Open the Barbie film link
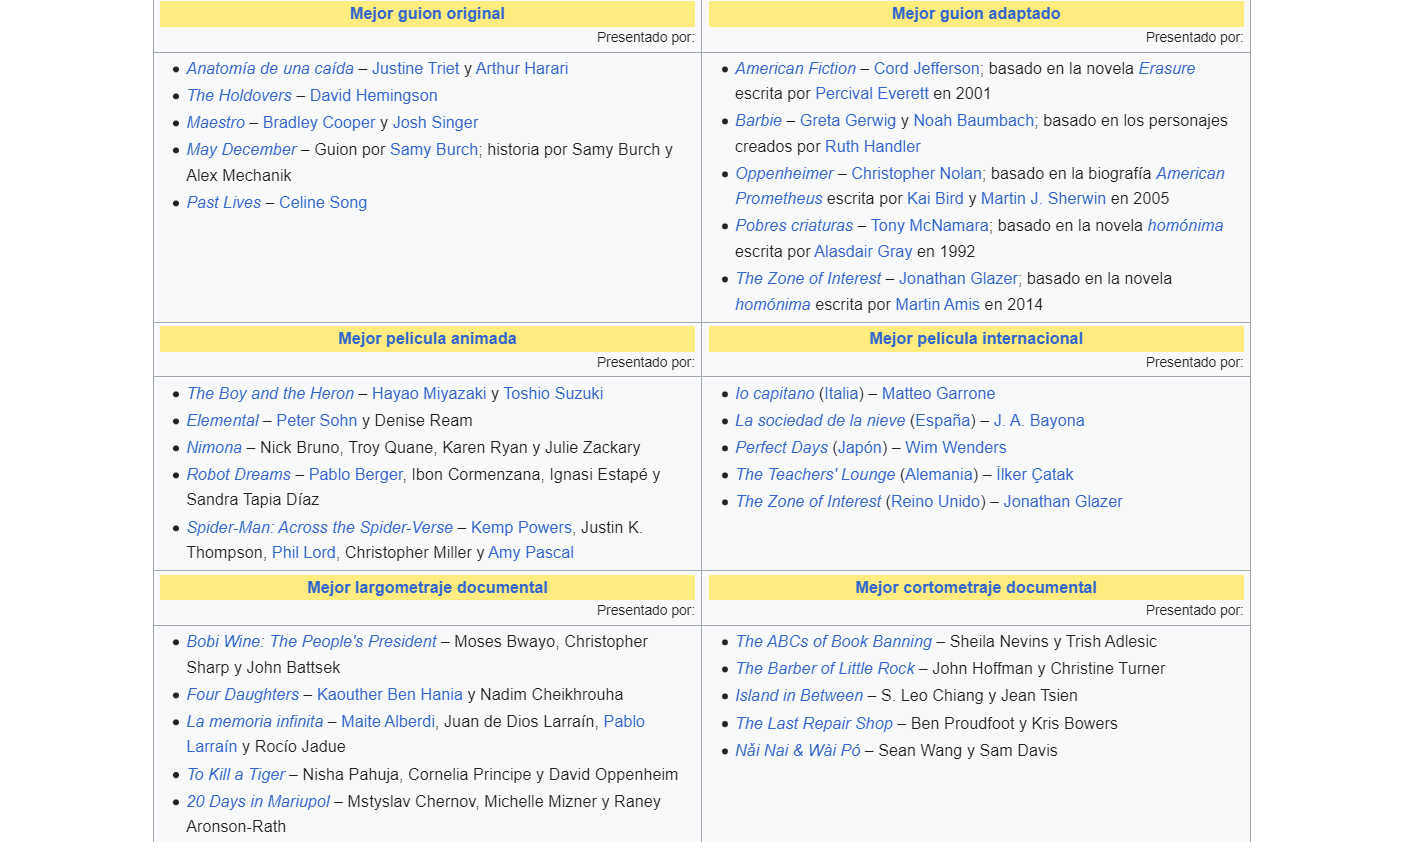Viewport: 1415px width, 842px height. coord(759,121)
